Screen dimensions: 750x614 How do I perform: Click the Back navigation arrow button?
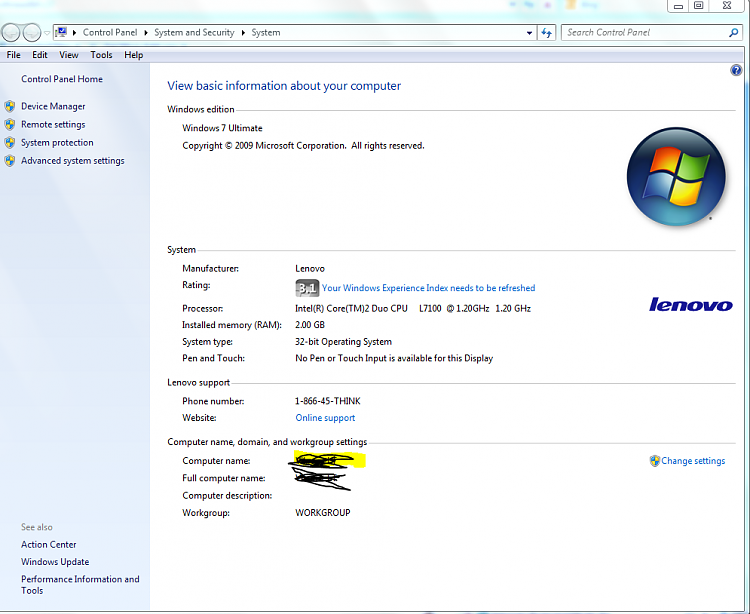(11, 33)
